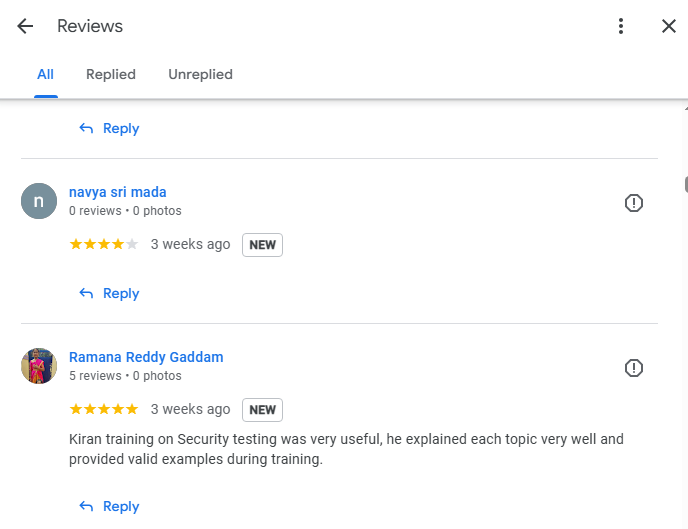Screen dimensions: 688x529
Task: Switch to the All tab
Action: tap(46, 75)
